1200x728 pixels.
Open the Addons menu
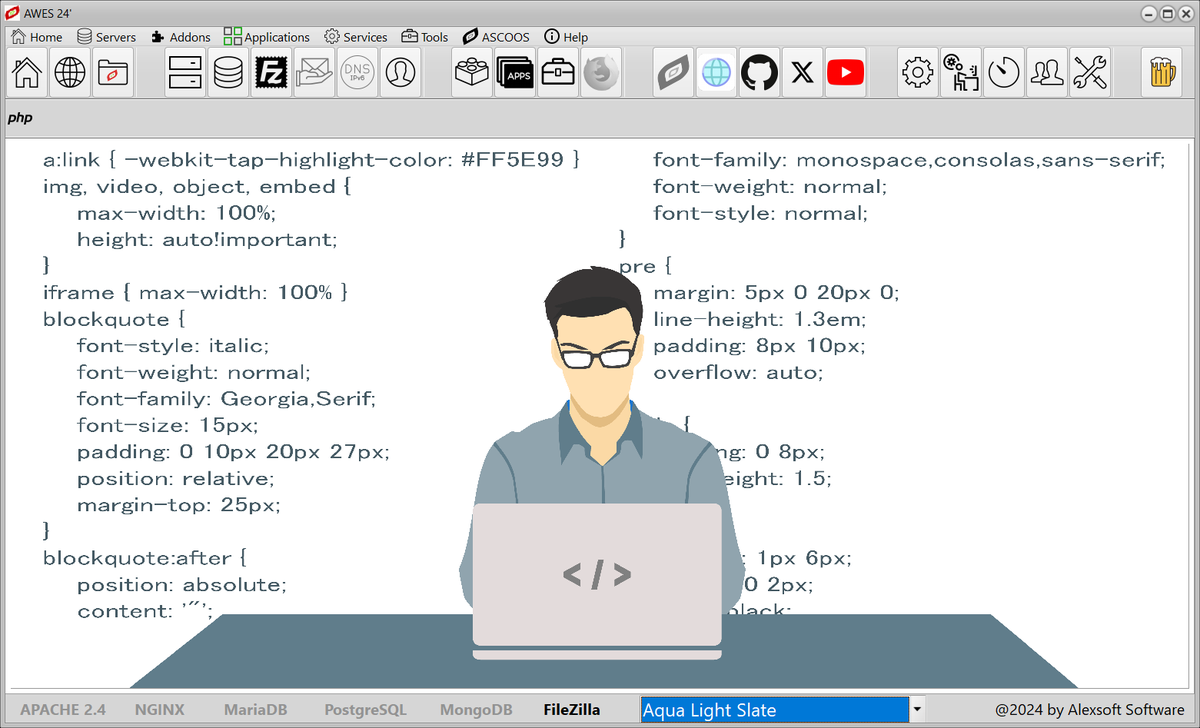tap(180, 36)
